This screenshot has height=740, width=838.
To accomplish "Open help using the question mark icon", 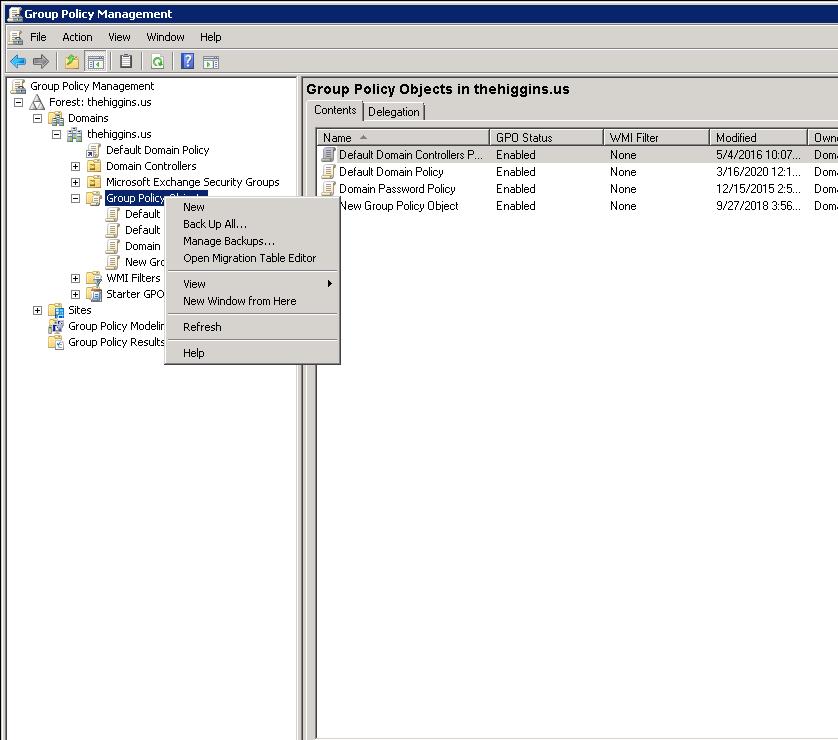I will (187, 61).
